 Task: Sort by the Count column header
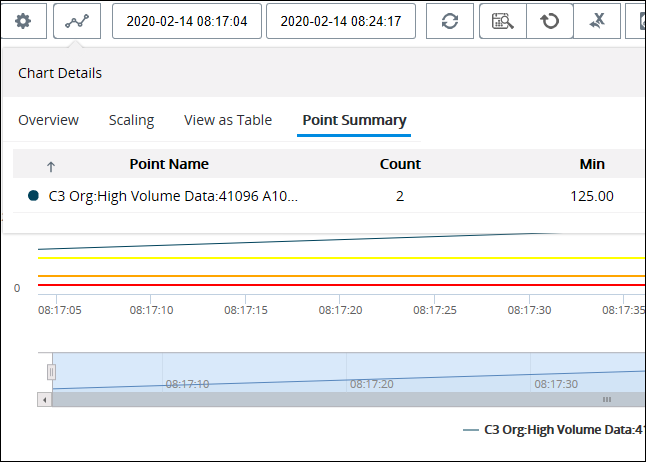(x=400, y=164)
